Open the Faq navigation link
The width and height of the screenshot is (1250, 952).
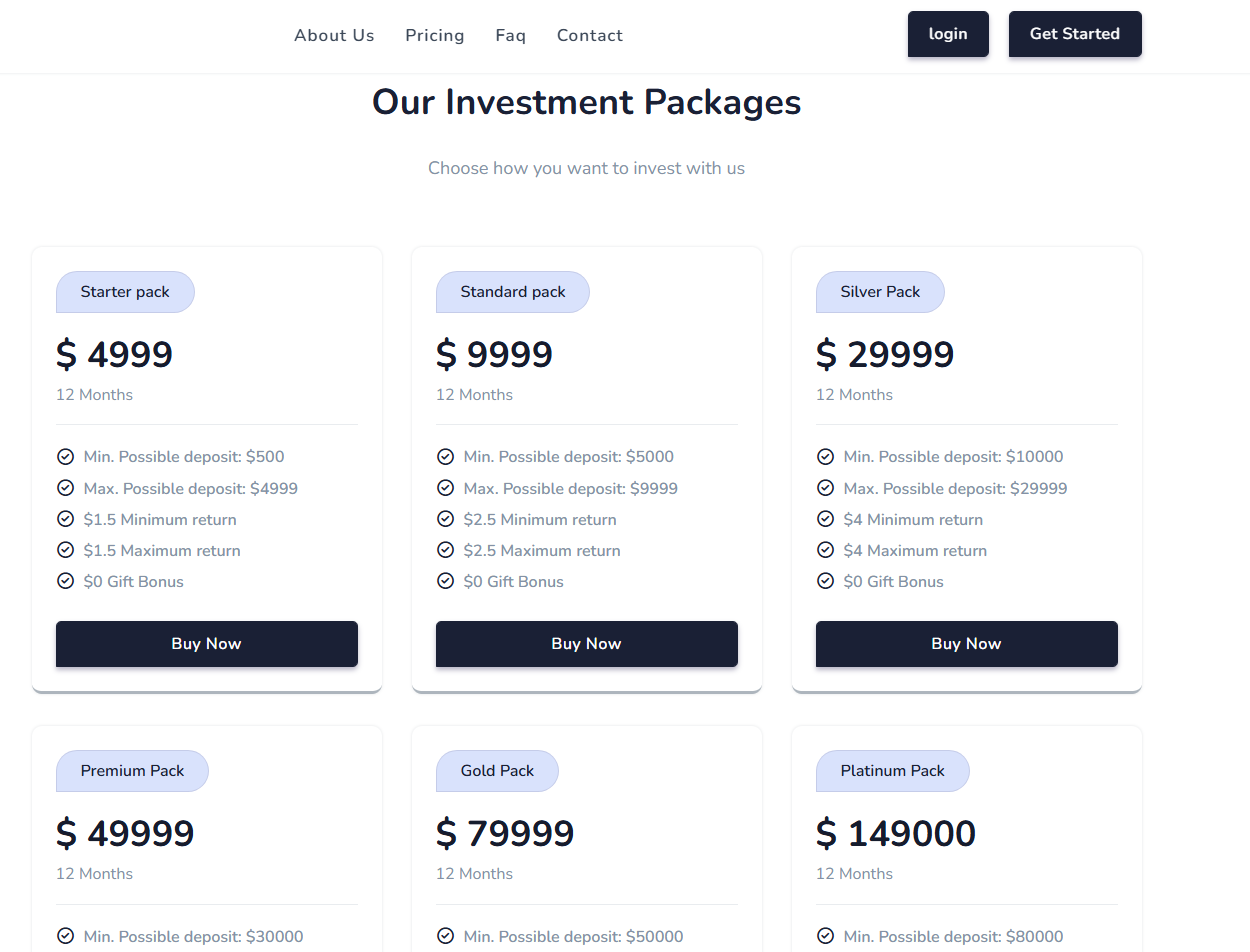pyautogui.click(x=510, y=35)
